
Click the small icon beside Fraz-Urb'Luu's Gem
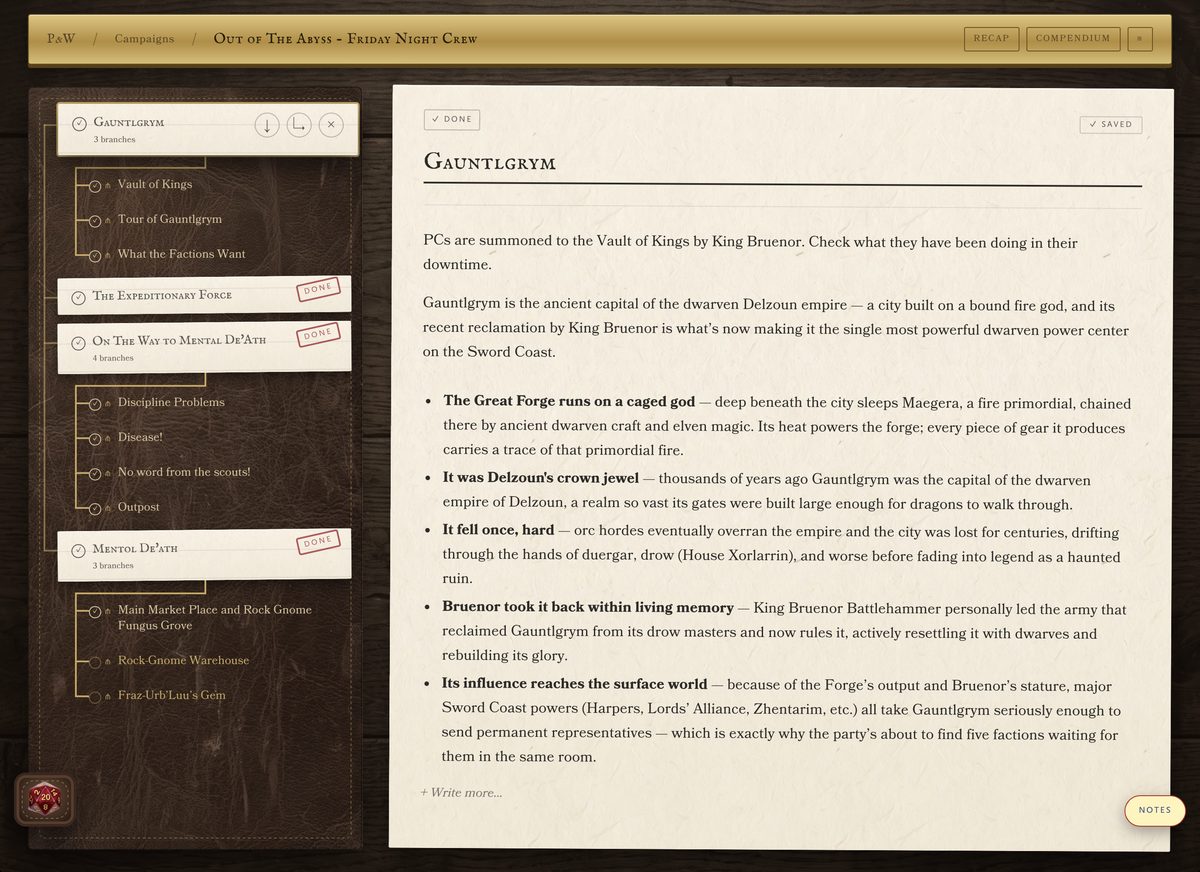[108, 697]
